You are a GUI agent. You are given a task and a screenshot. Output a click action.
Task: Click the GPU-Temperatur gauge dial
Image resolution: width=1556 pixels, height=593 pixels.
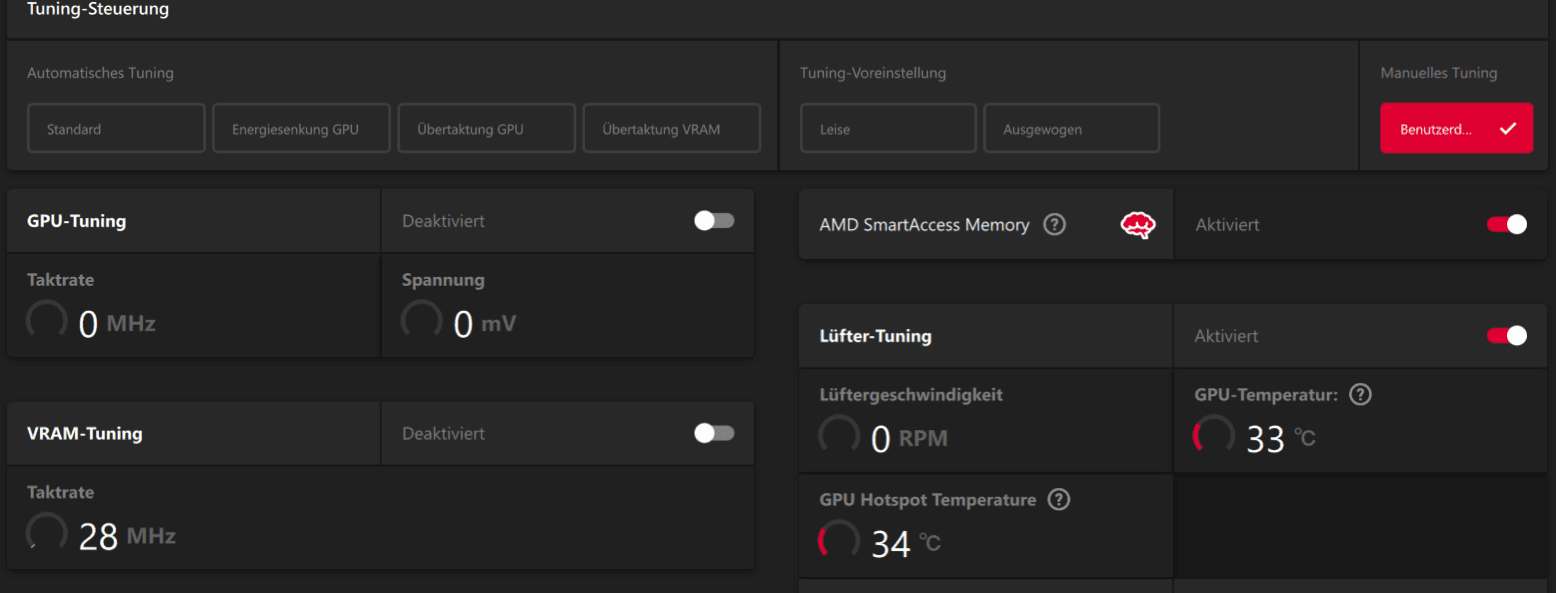[1214, 436]
